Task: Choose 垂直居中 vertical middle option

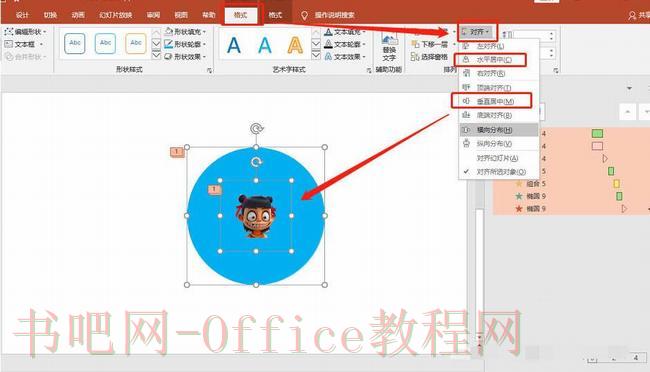Action: coord(491,101)
